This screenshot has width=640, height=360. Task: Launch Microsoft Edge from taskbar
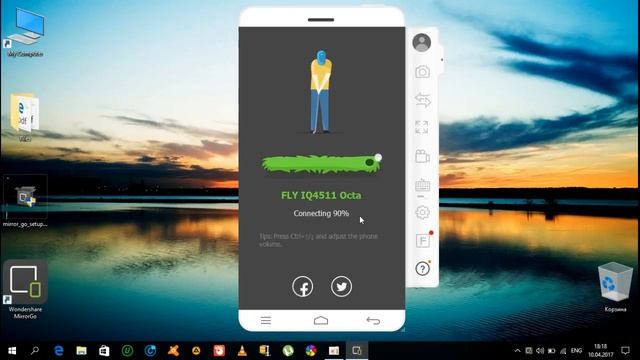[x=59, y=351]
